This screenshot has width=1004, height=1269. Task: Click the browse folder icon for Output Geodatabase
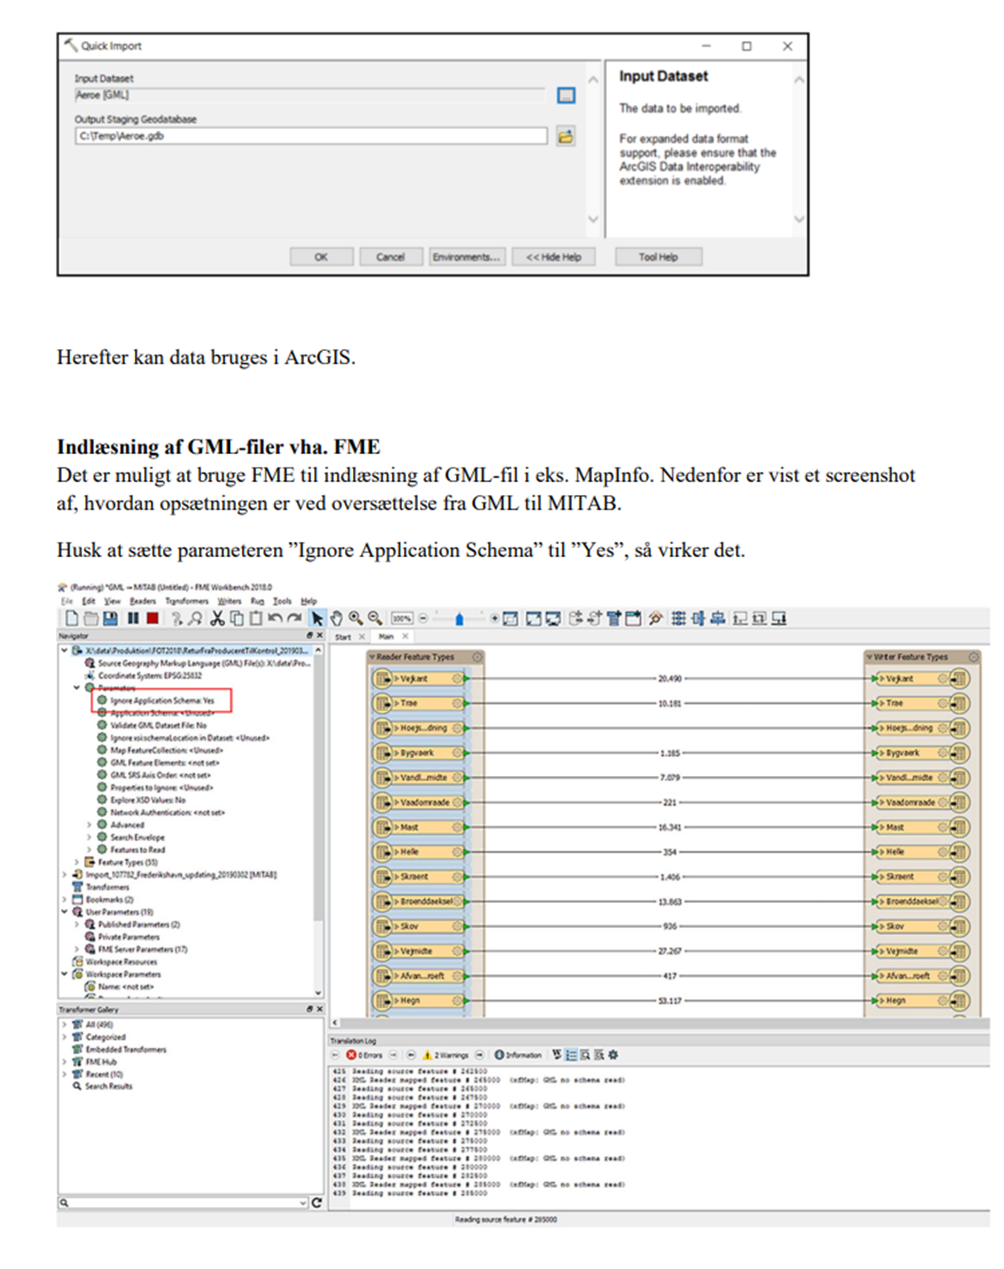point(565,136)
